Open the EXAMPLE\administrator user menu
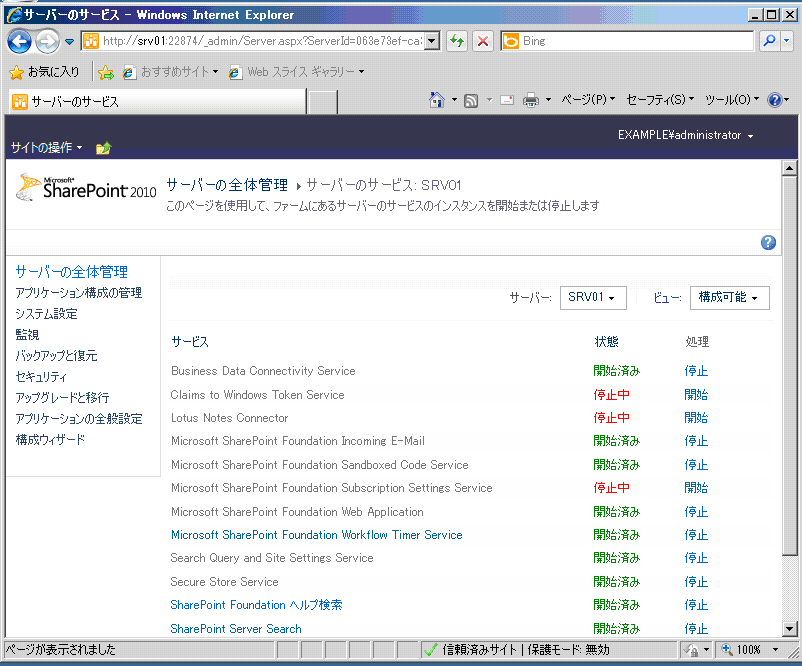 click(685, 135)
